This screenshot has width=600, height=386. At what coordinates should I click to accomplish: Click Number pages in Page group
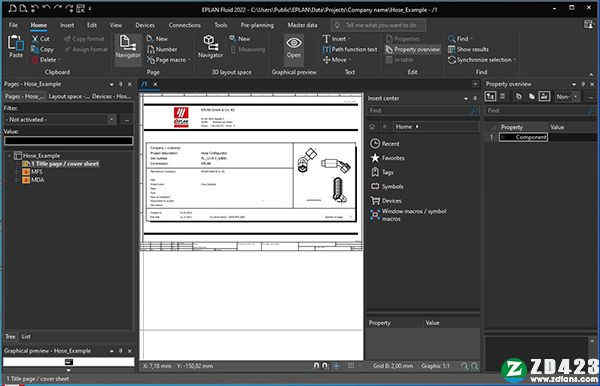point(162,49)
